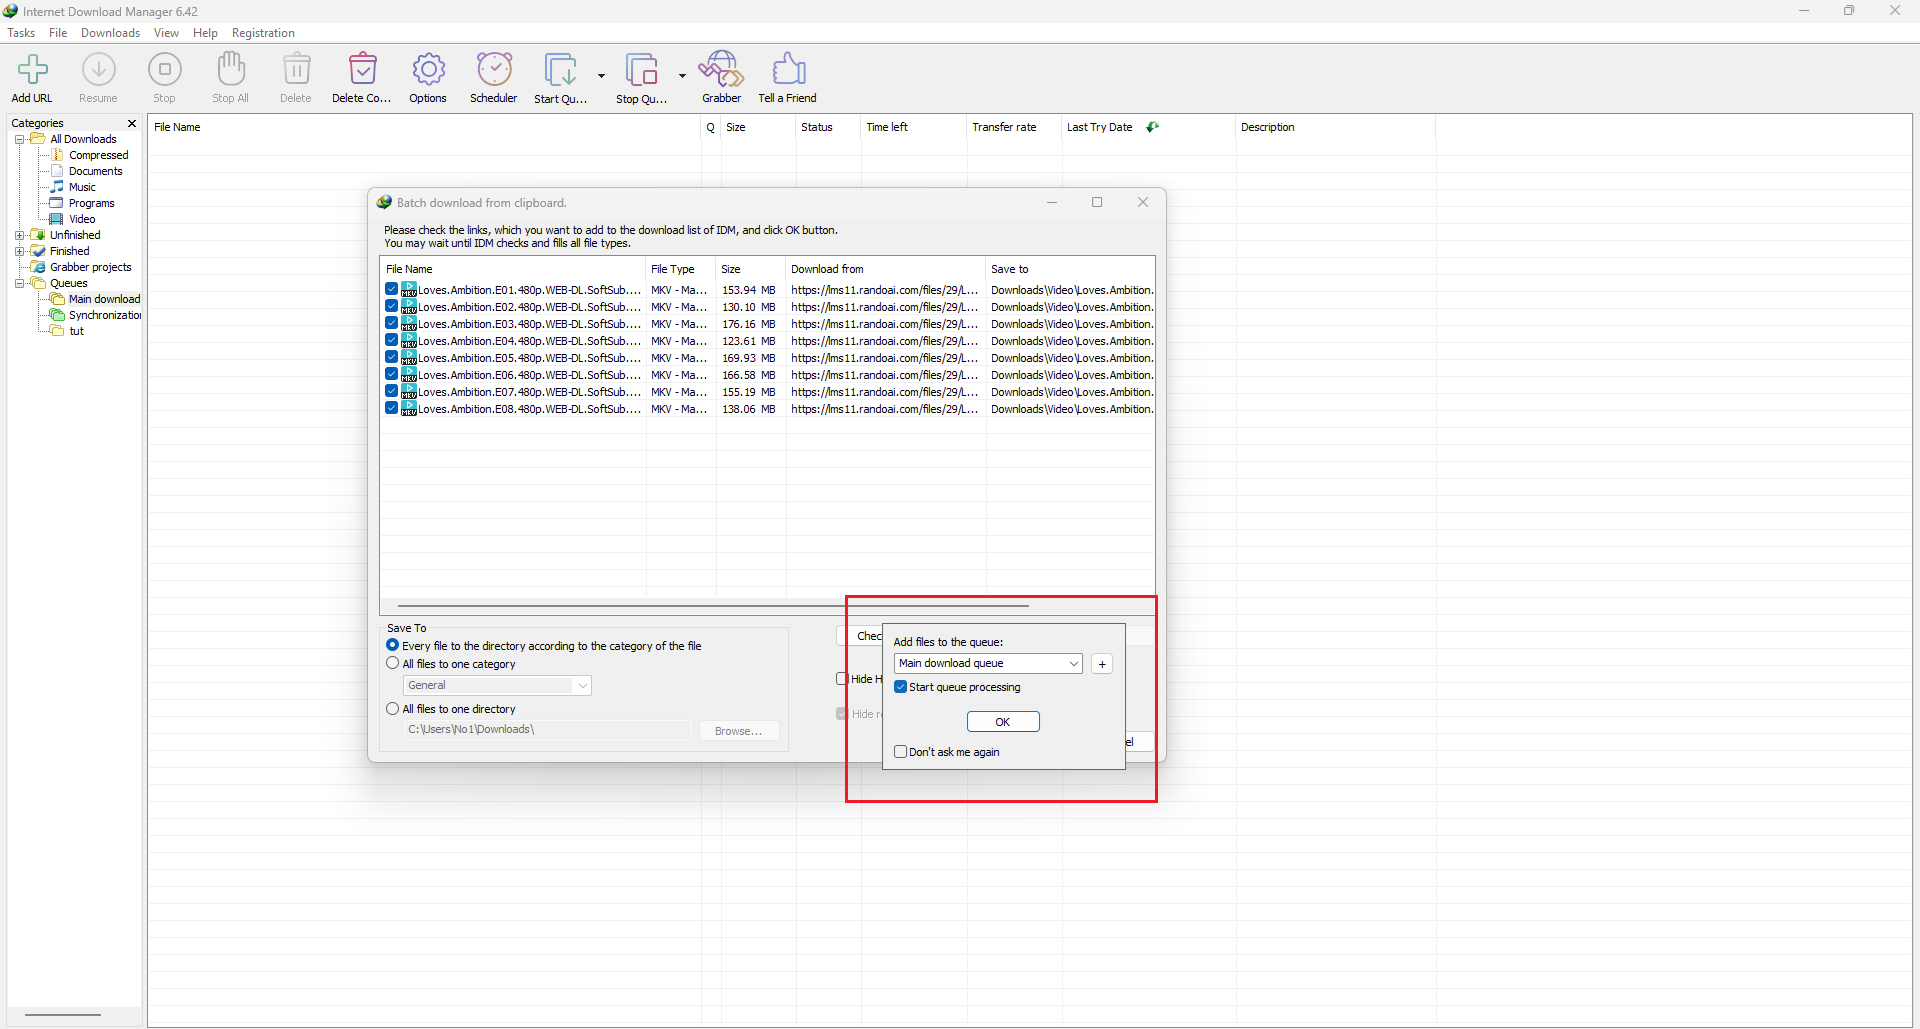Click the horizontal scrollbar in file list
Viewport: 1920px width, 1029px height.
coord(712,606)
